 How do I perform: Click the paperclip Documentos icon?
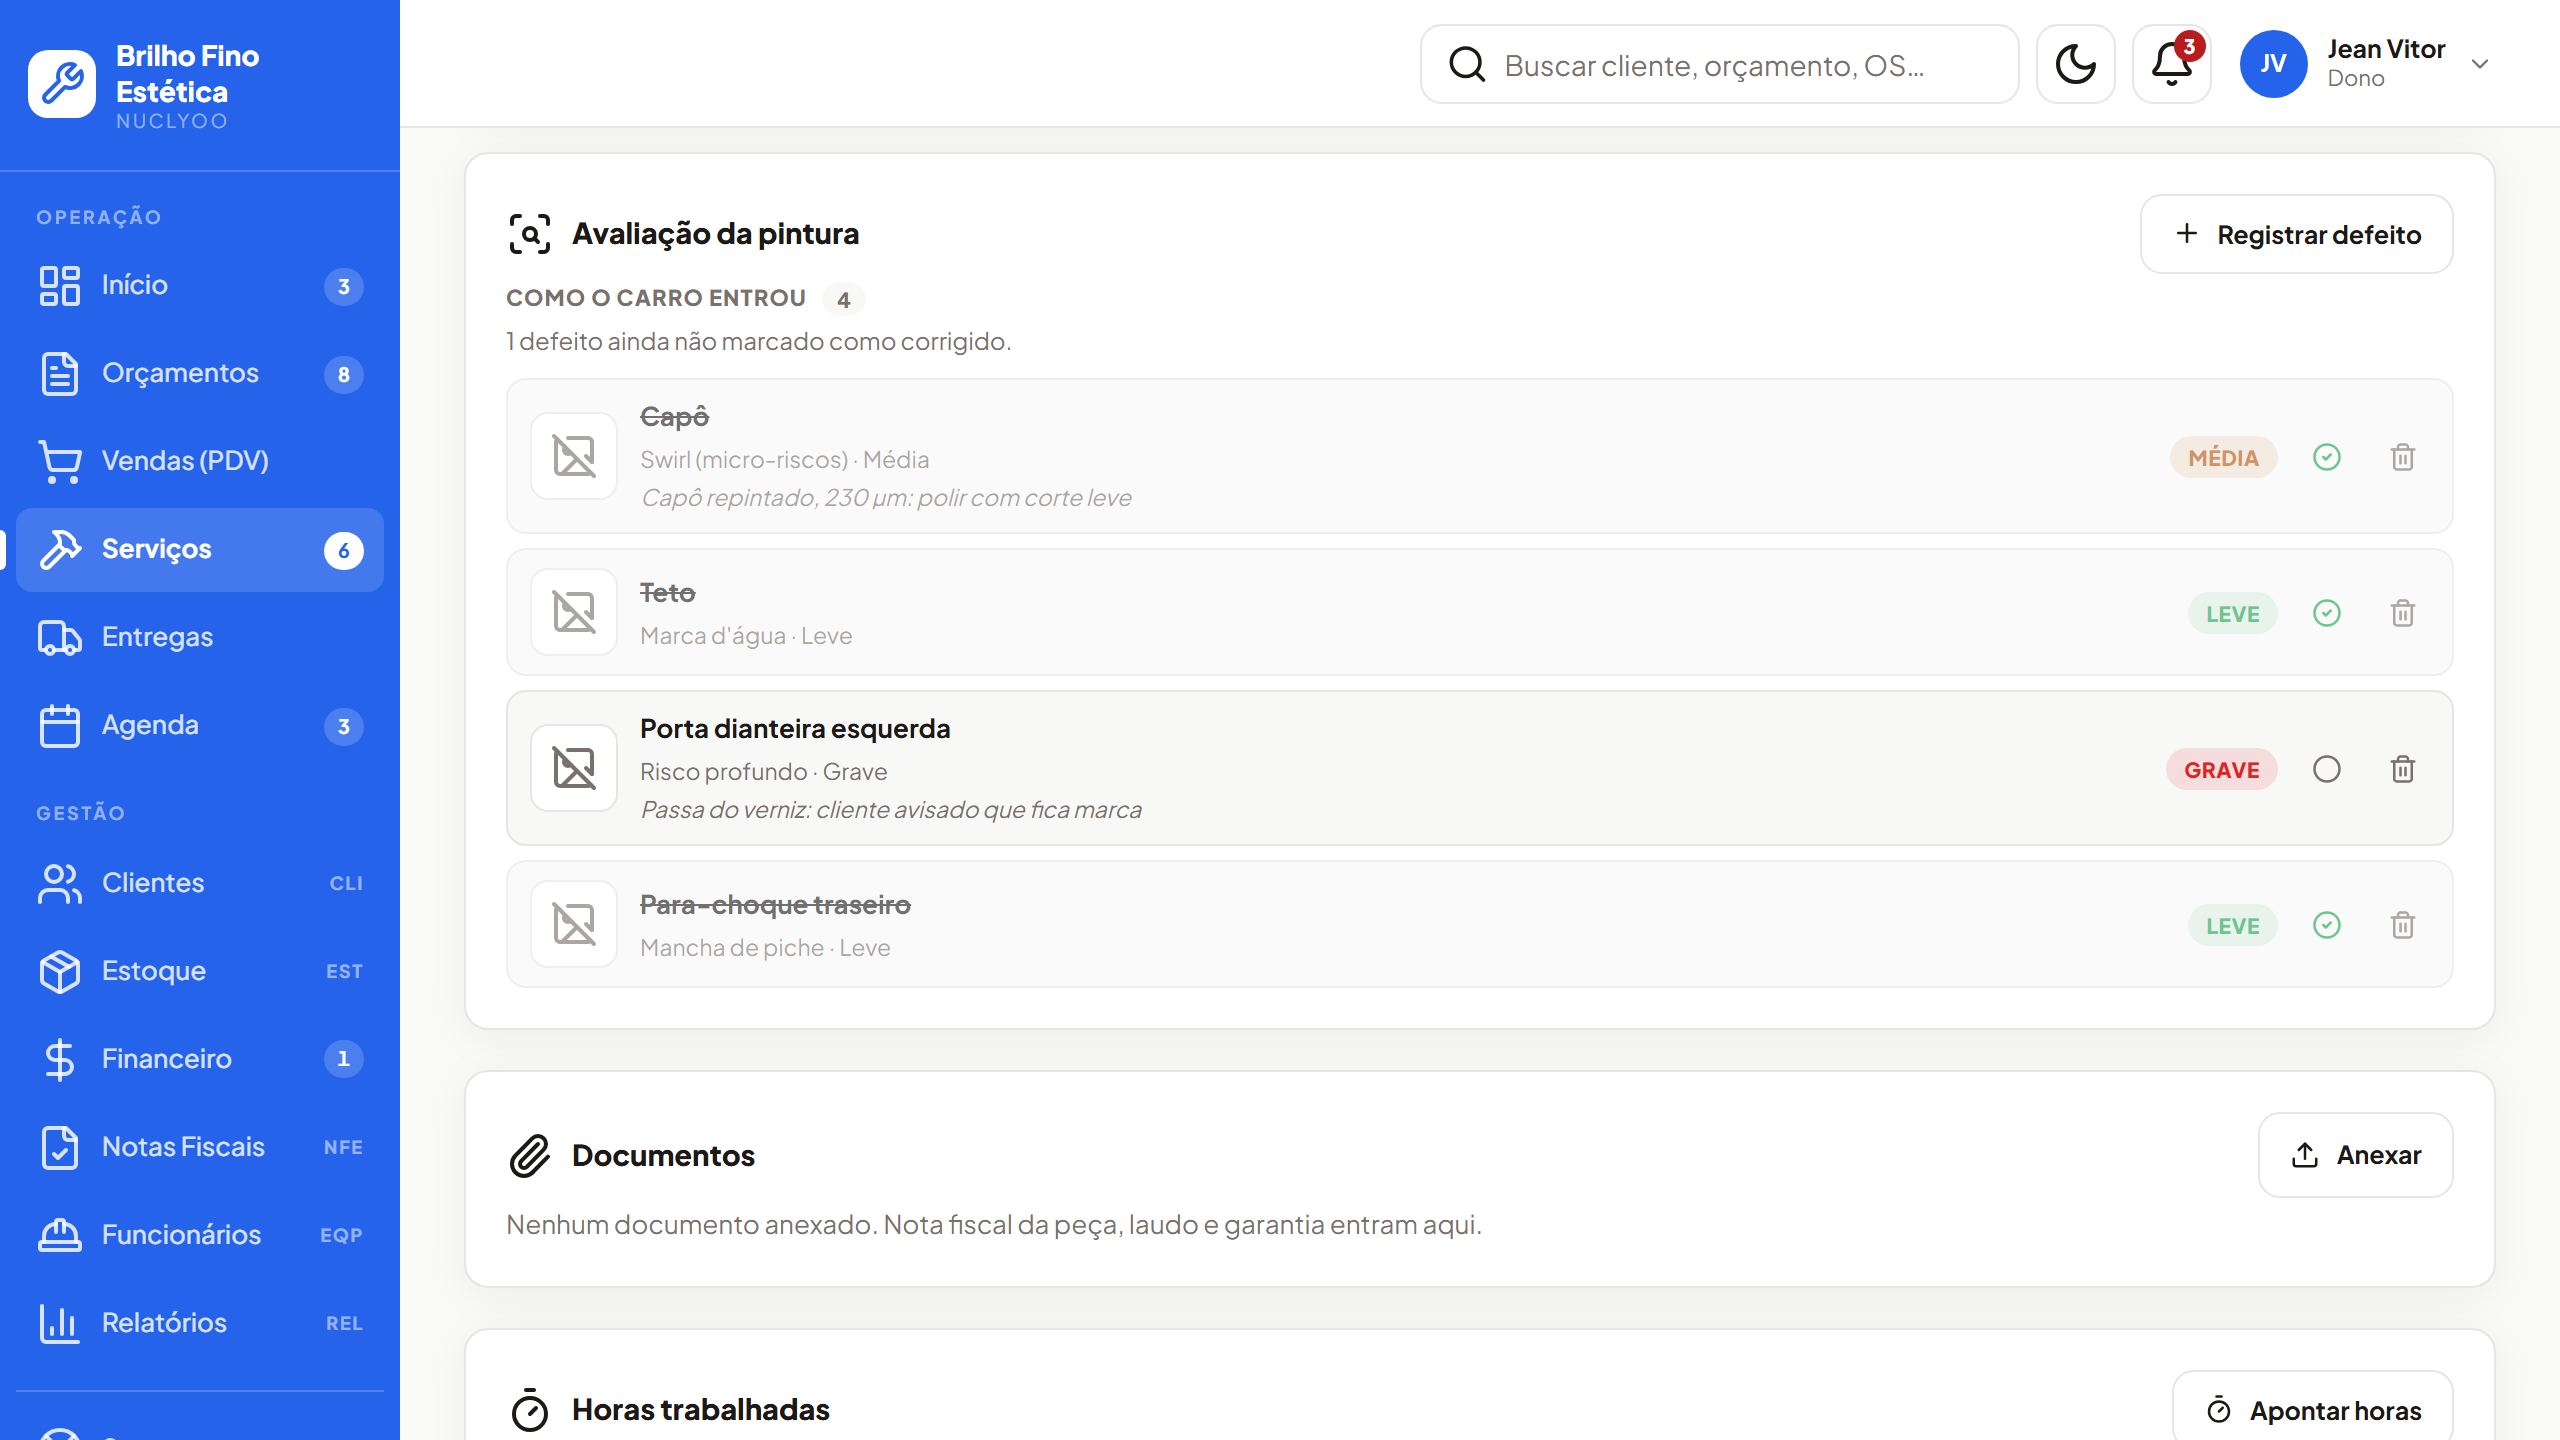[x=530, y=1156]
